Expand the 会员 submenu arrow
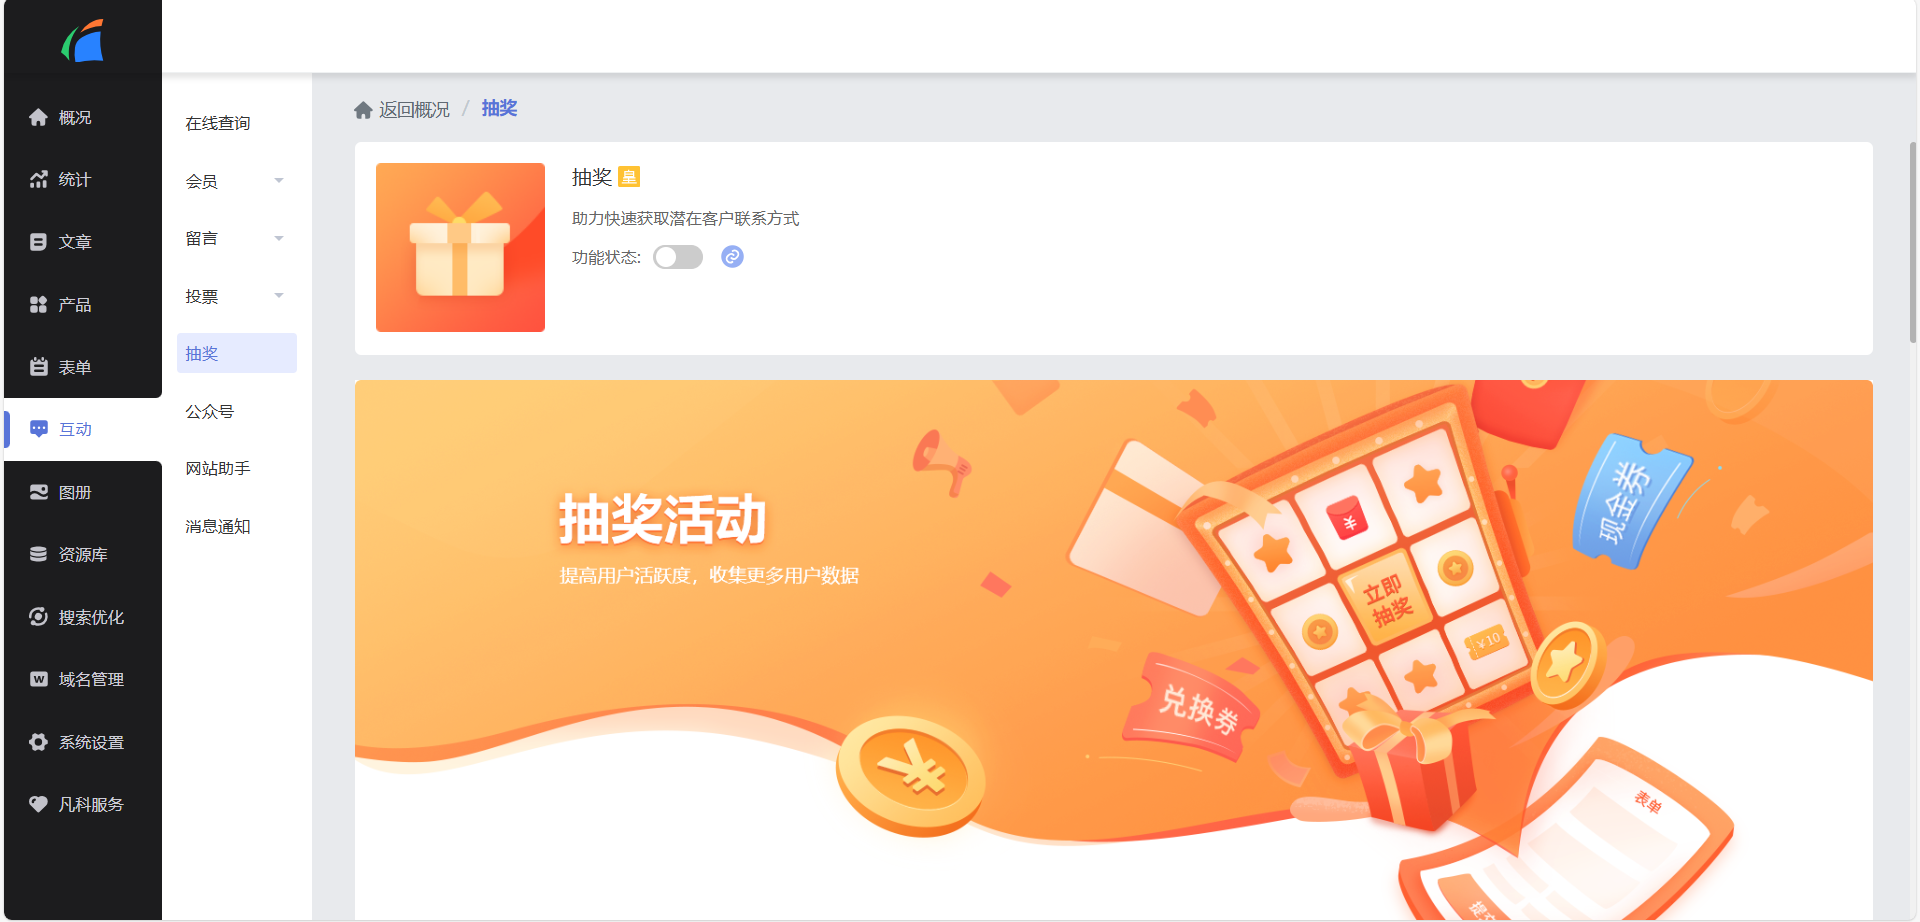Screen dimensions: 1920x922 tap(279, 181)
